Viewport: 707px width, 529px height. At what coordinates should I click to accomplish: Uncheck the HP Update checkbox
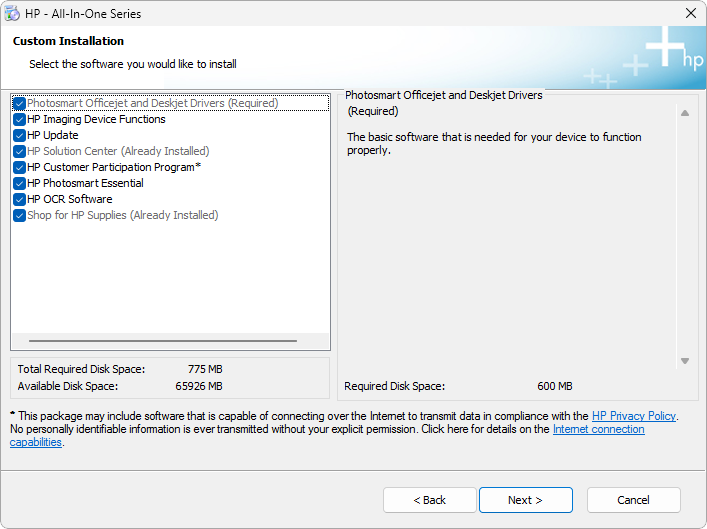pos(19,135)
